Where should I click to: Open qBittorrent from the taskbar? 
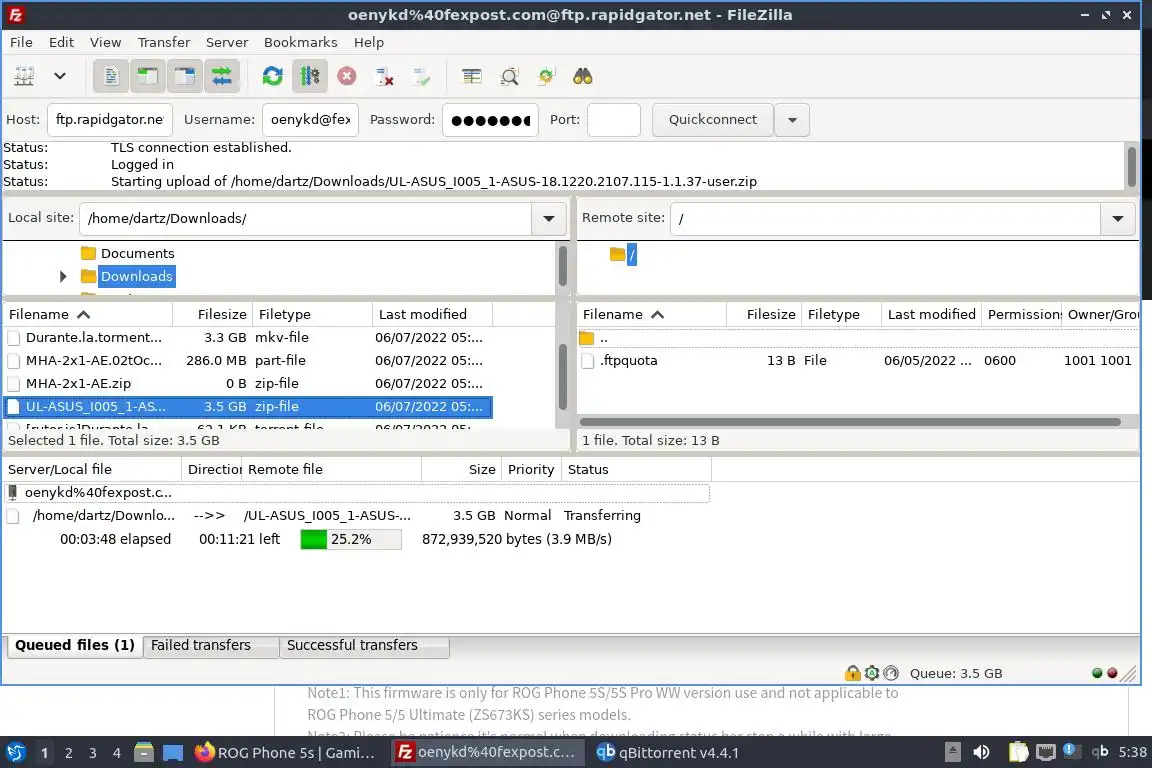(x=667, y=753)
